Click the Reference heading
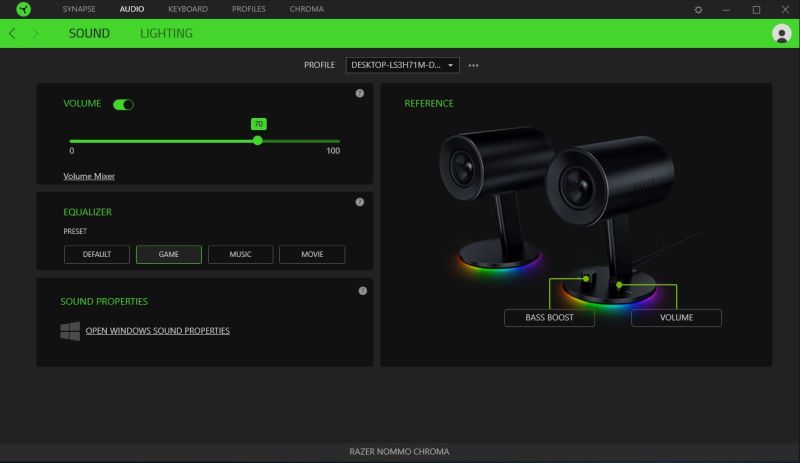Screen dimensions: 800x463 429,104
